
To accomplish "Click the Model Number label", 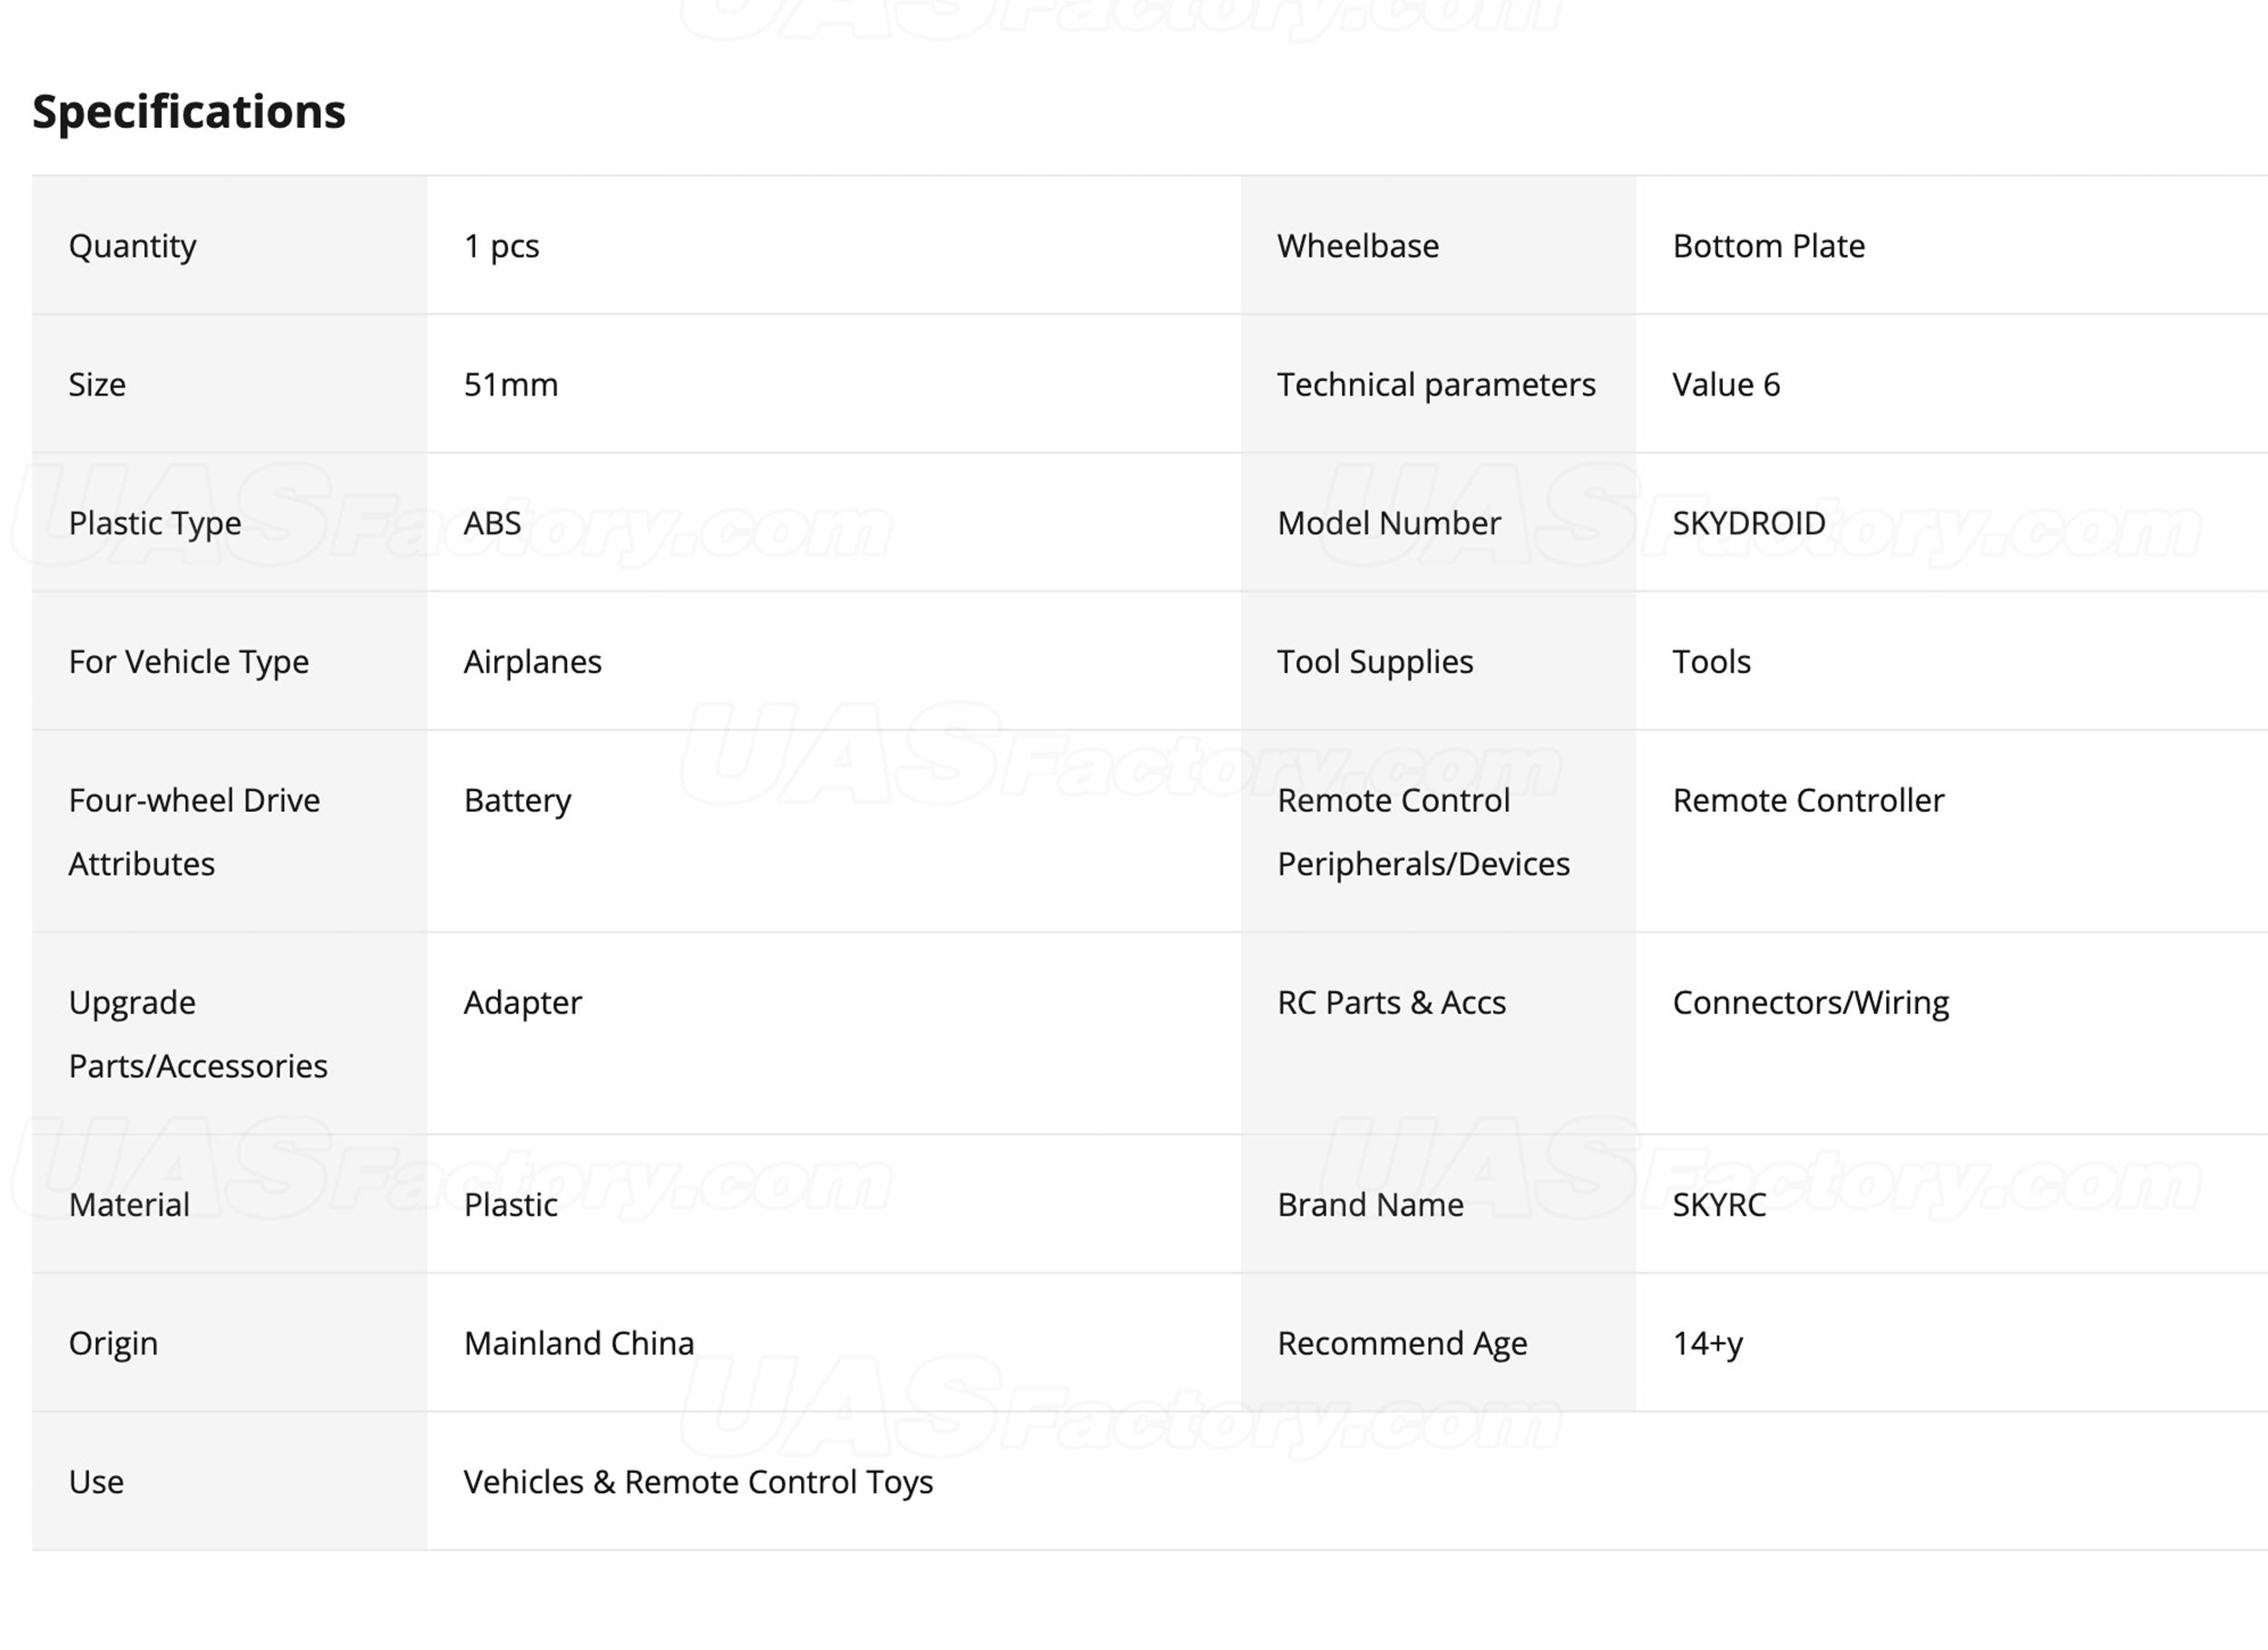I will [x=1389, y=523].
